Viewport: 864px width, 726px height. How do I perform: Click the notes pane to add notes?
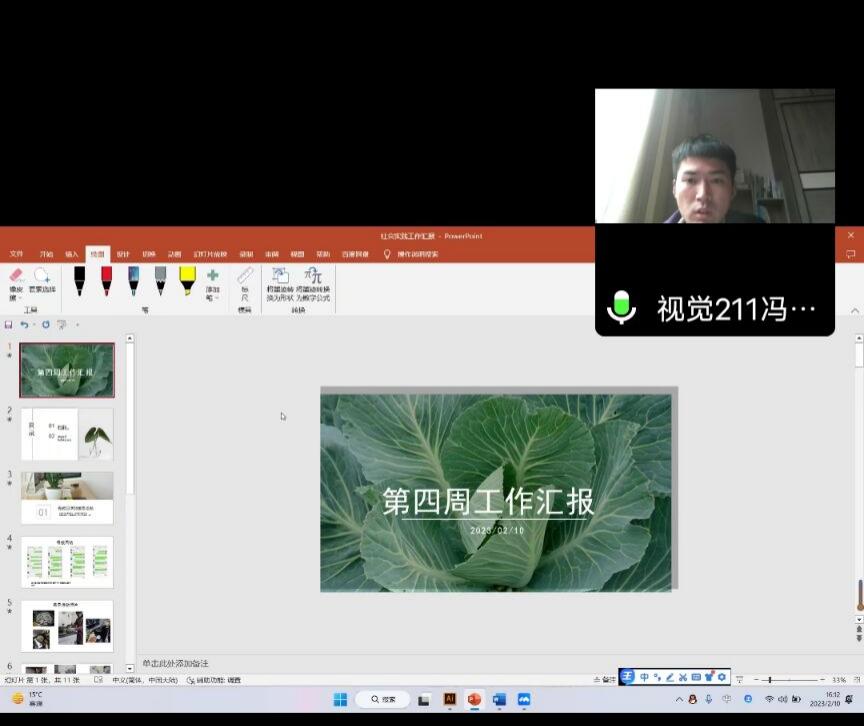click(400, 663)
